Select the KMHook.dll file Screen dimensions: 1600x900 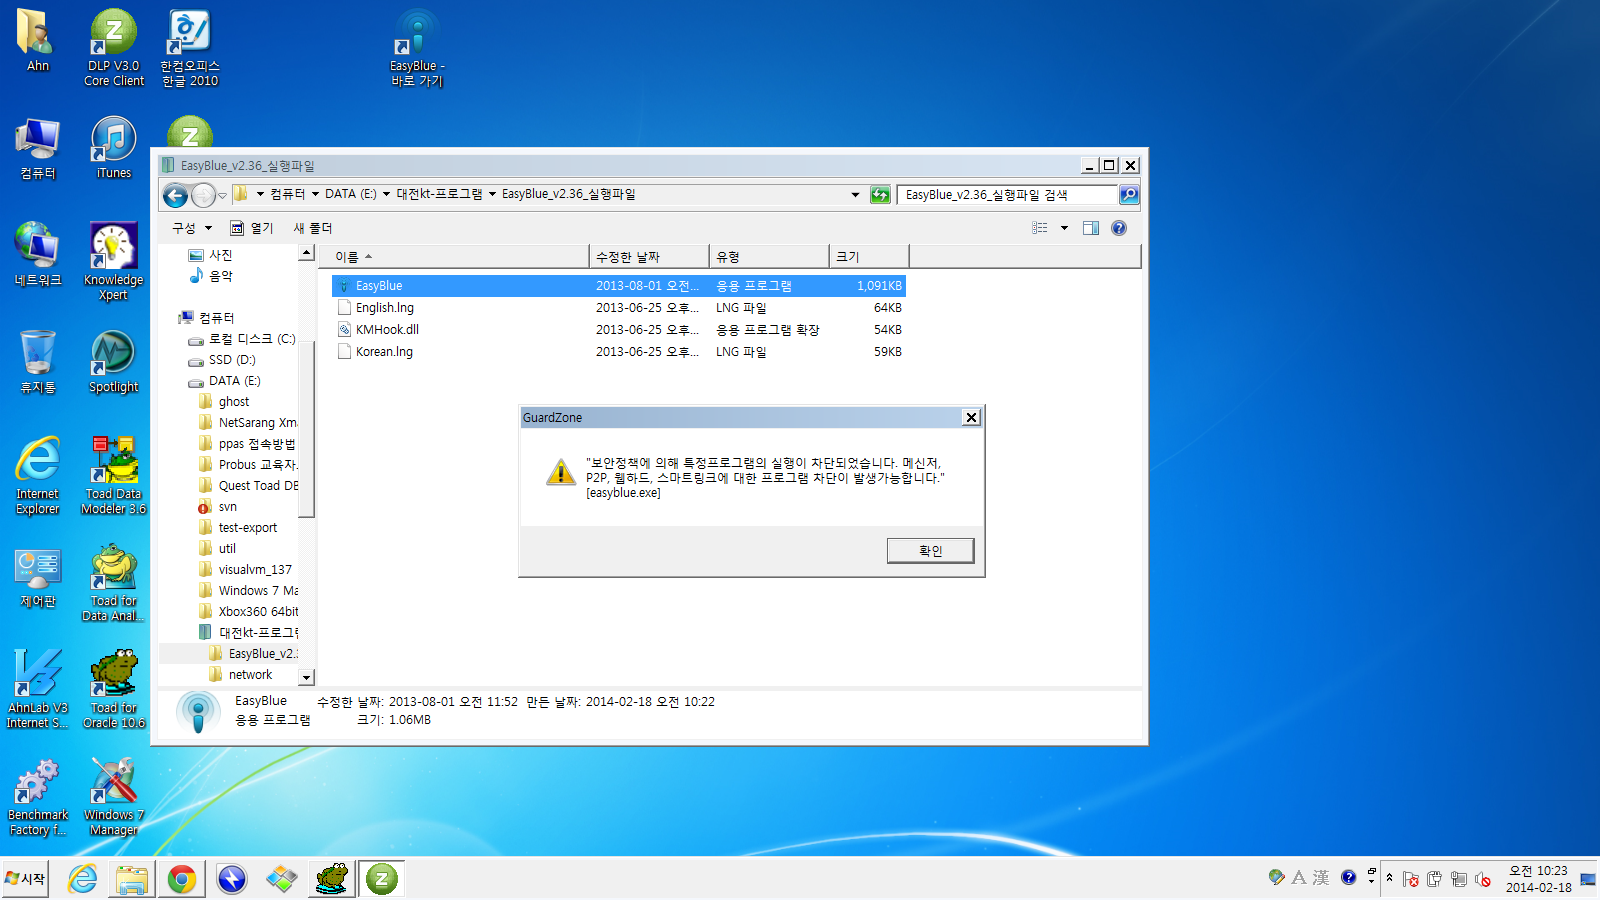(618, 330)
